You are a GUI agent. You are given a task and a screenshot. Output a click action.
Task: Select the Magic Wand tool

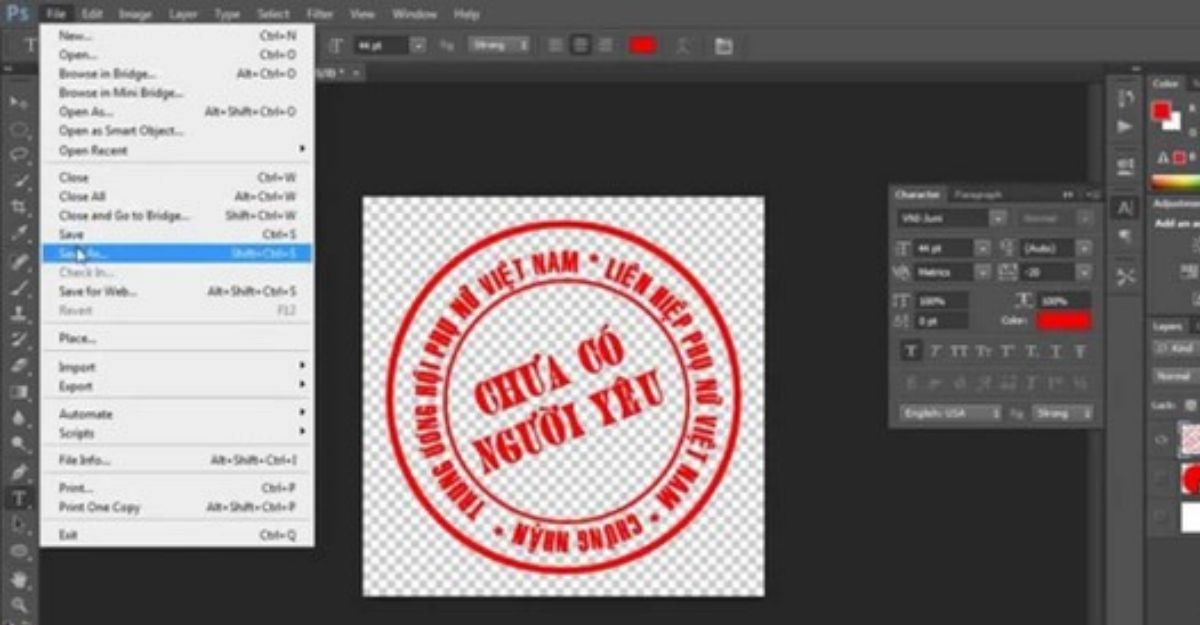(18, 182)
